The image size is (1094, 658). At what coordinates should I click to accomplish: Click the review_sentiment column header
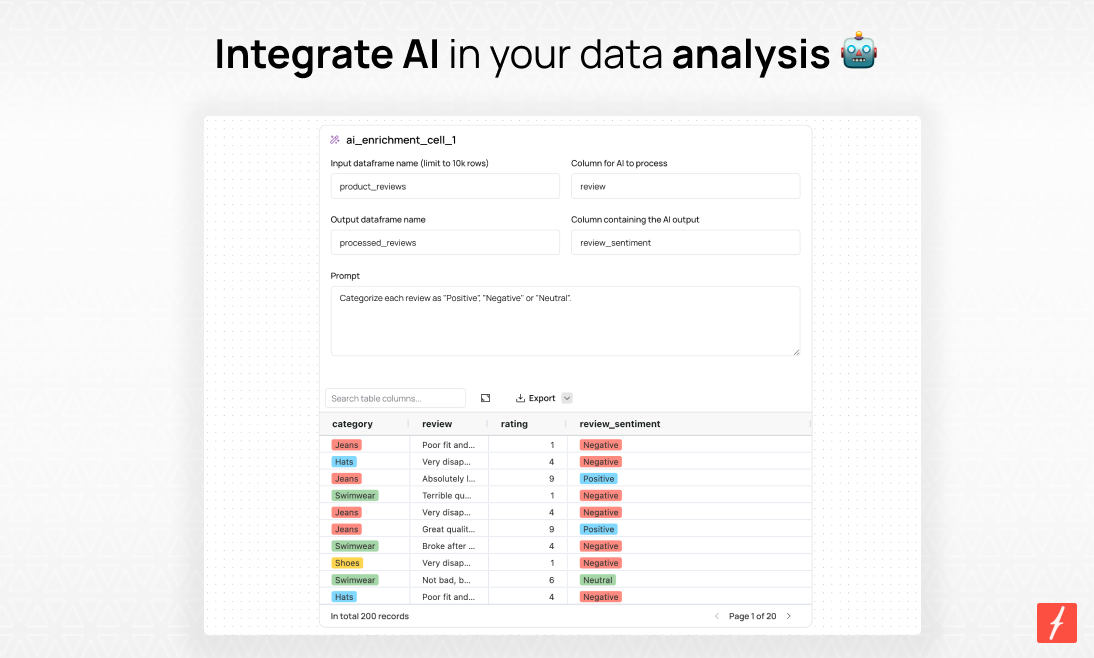click(620, 424)
